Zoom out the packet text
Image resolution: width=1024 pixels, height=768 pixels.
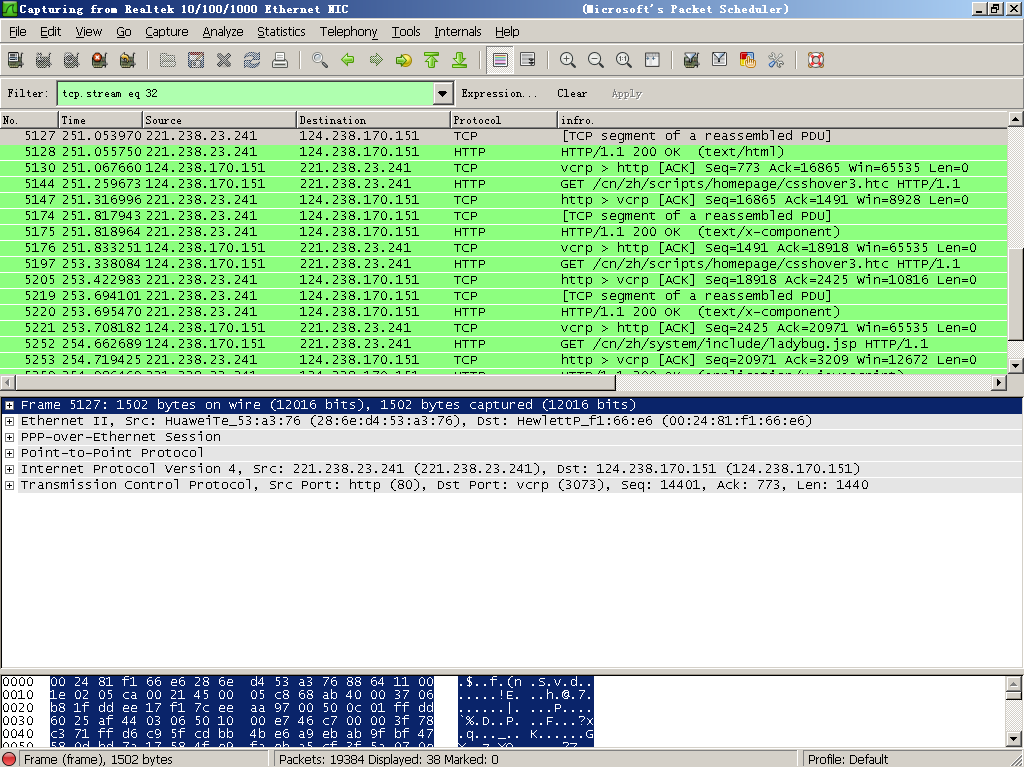(x=596, y=60)
